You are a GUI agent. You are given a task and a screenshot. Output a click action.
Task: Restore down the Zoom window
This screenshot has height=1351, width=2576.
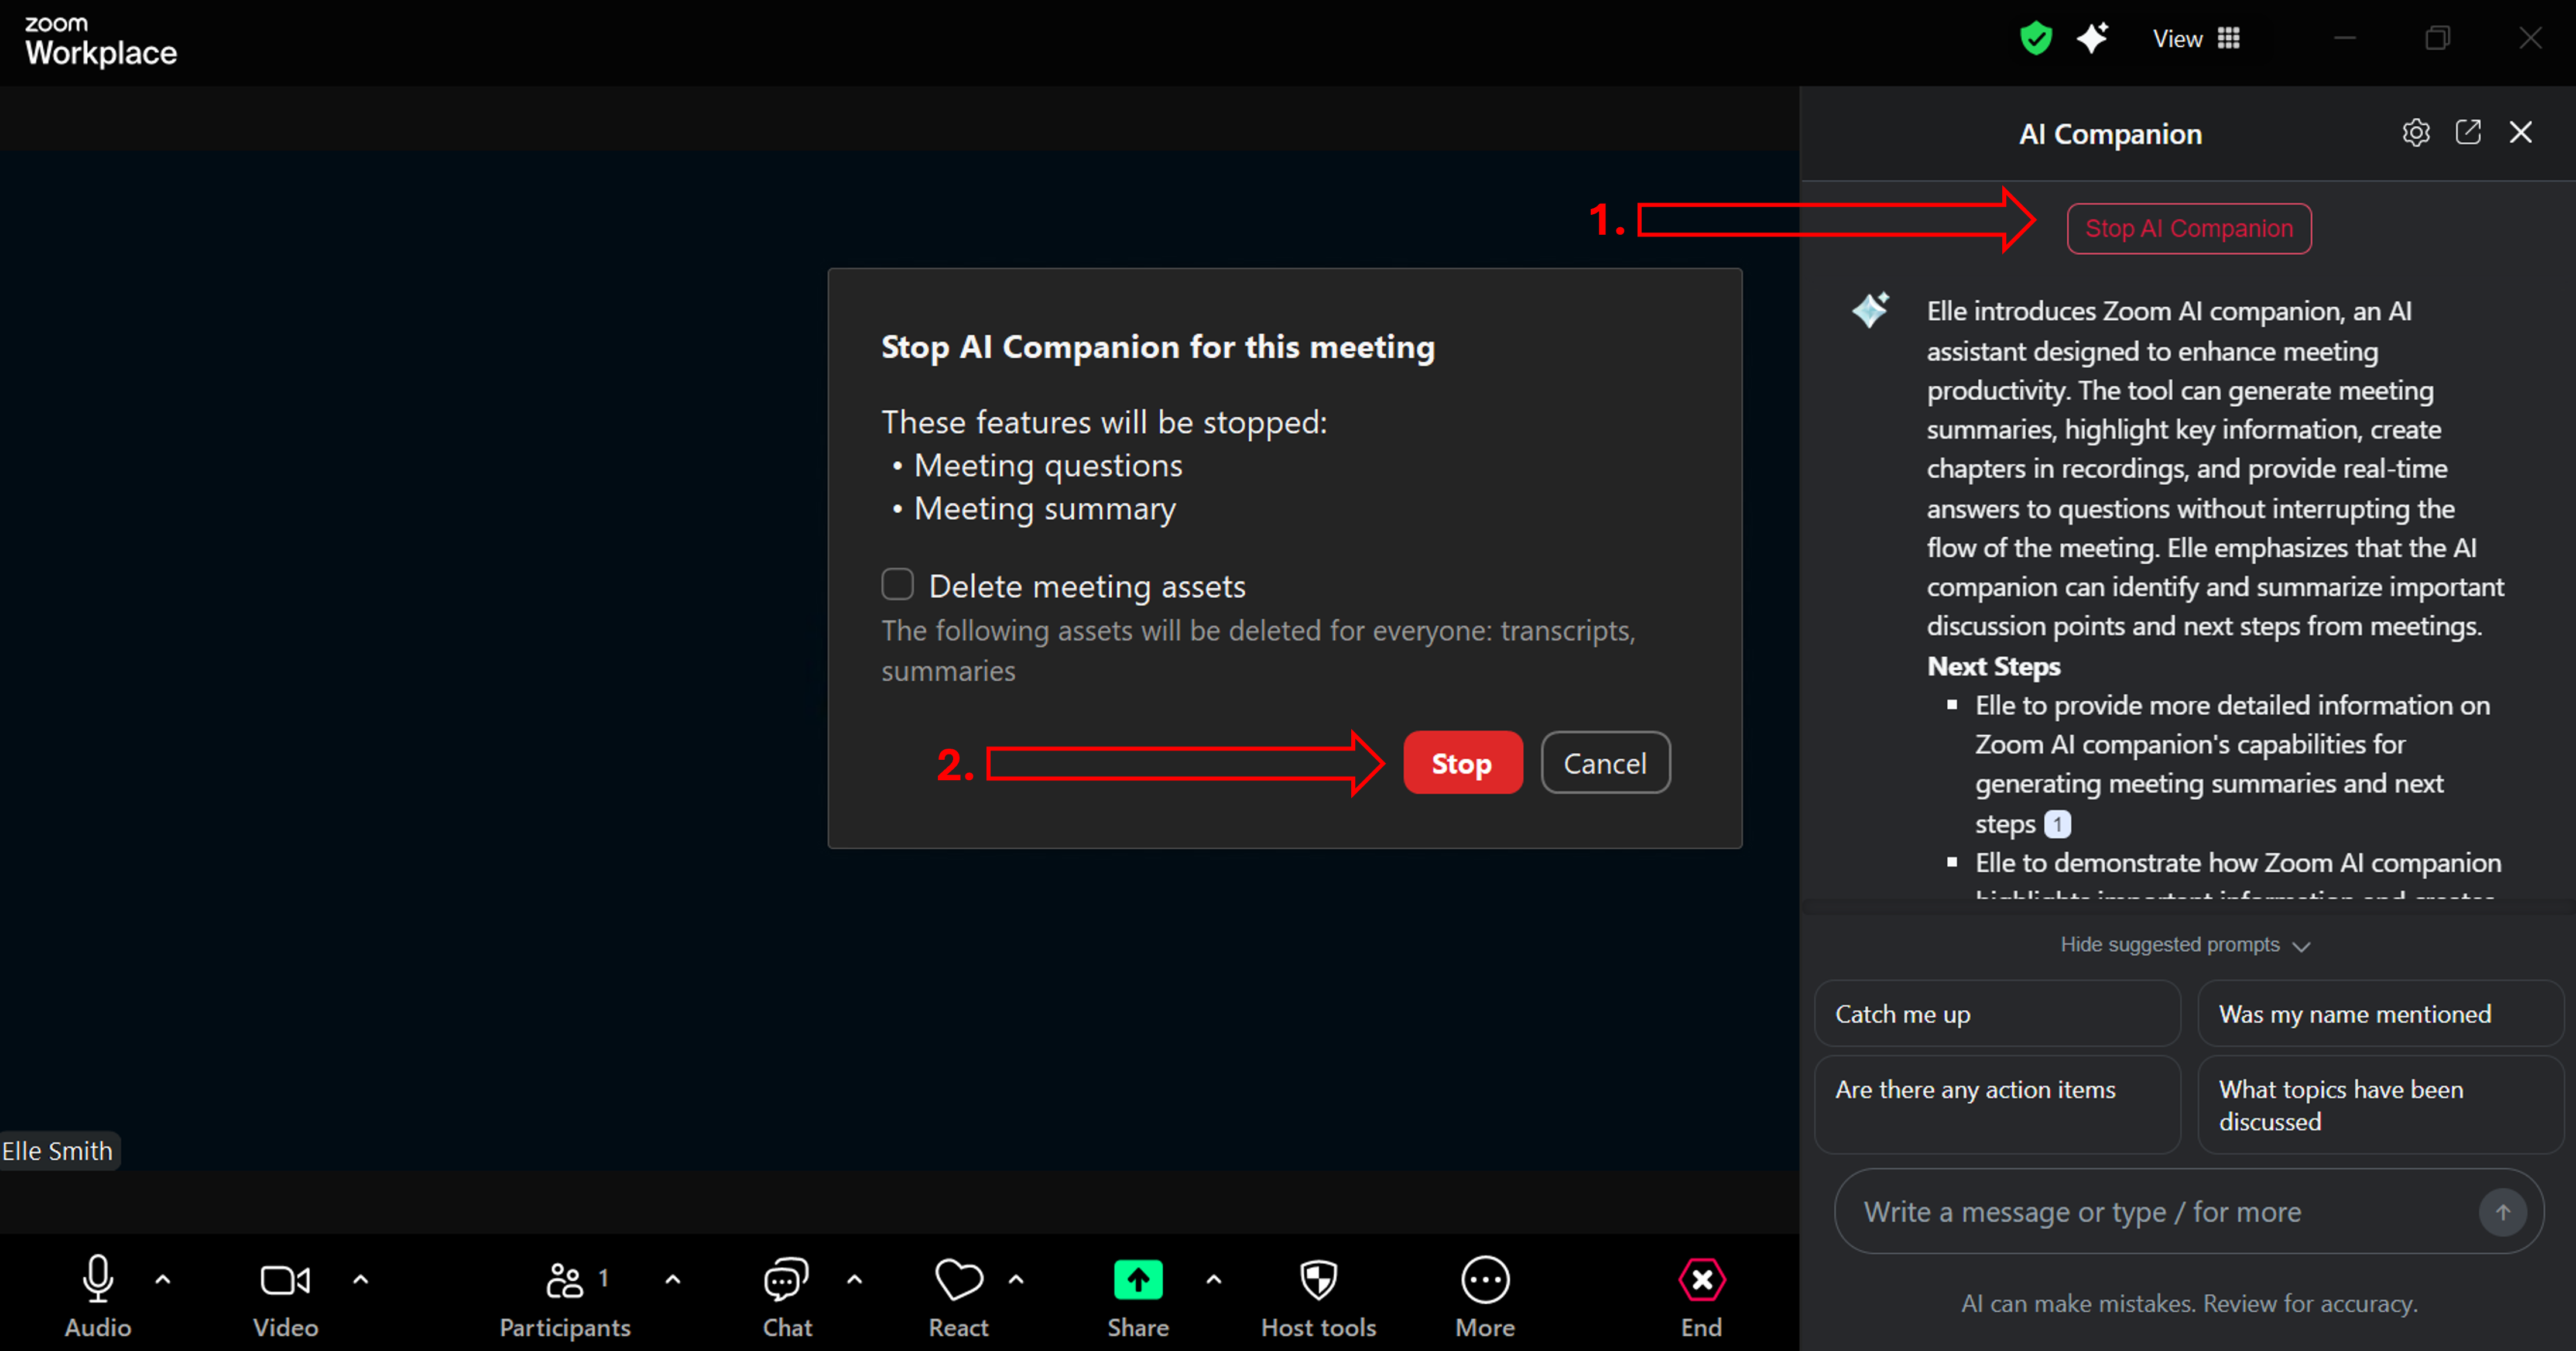[2438, 38]
